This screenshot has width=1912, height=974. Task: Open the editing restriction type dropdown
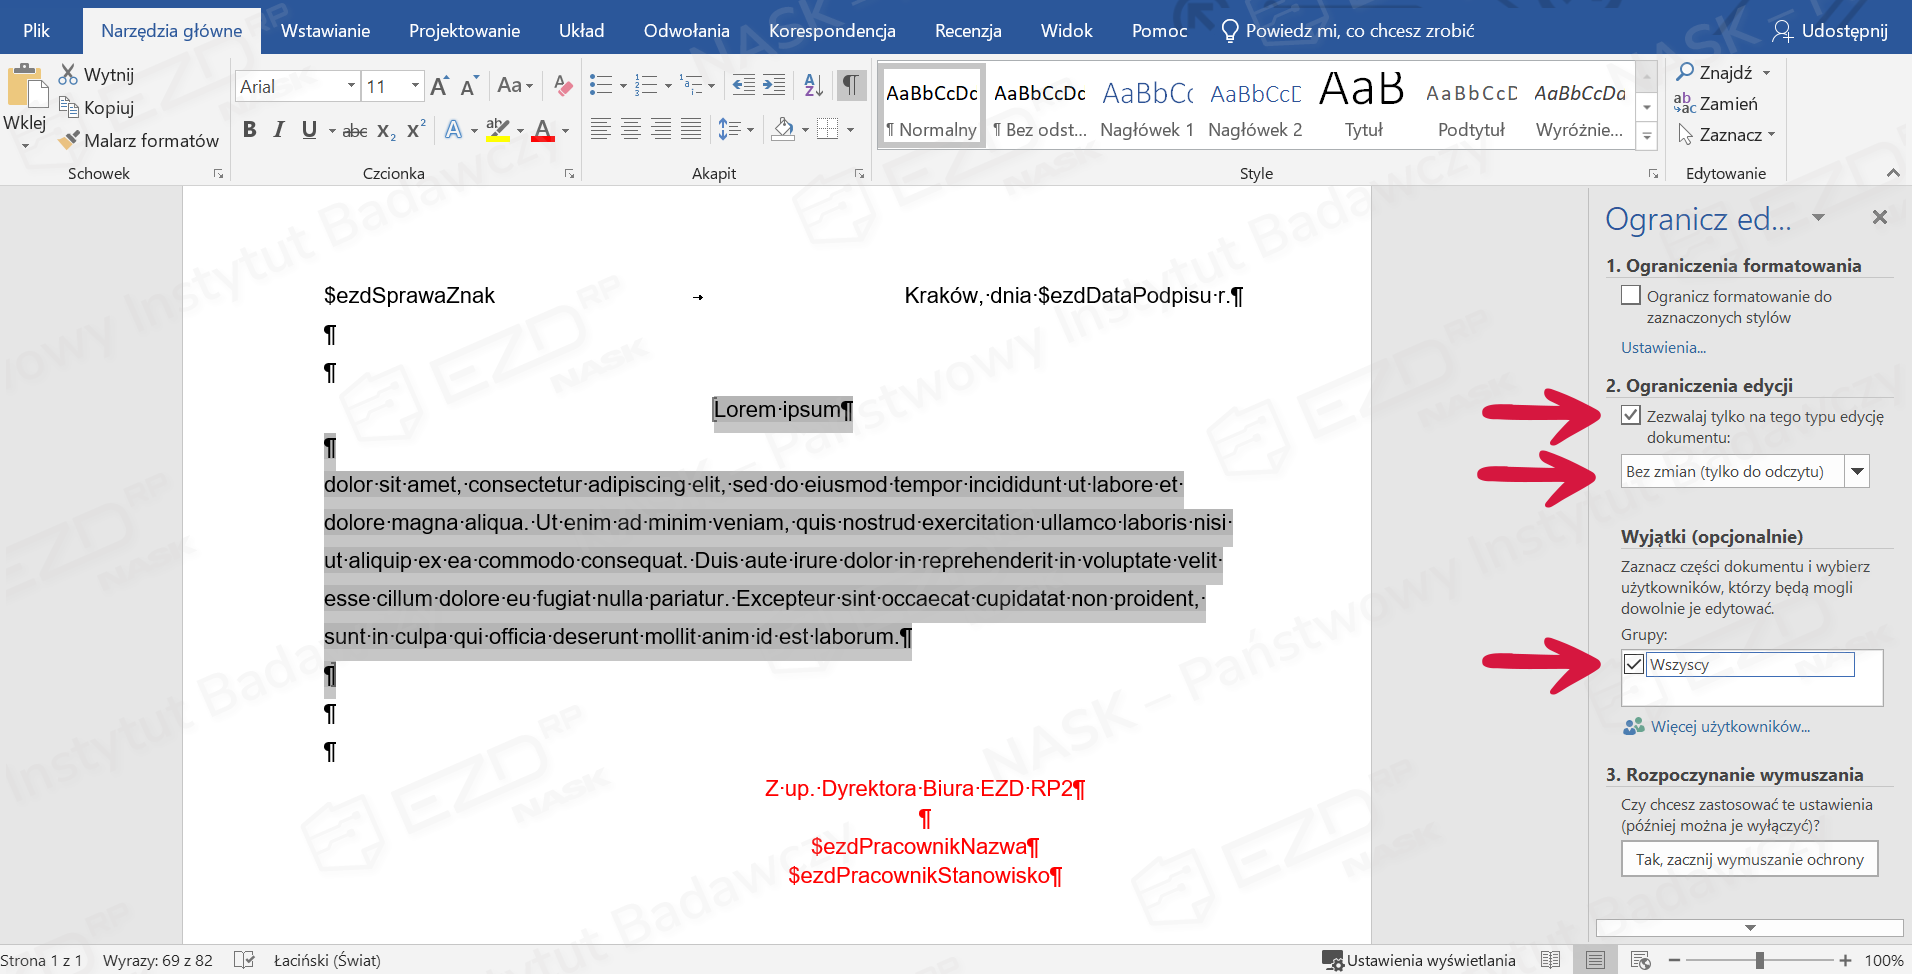(x=1857, y=472)
